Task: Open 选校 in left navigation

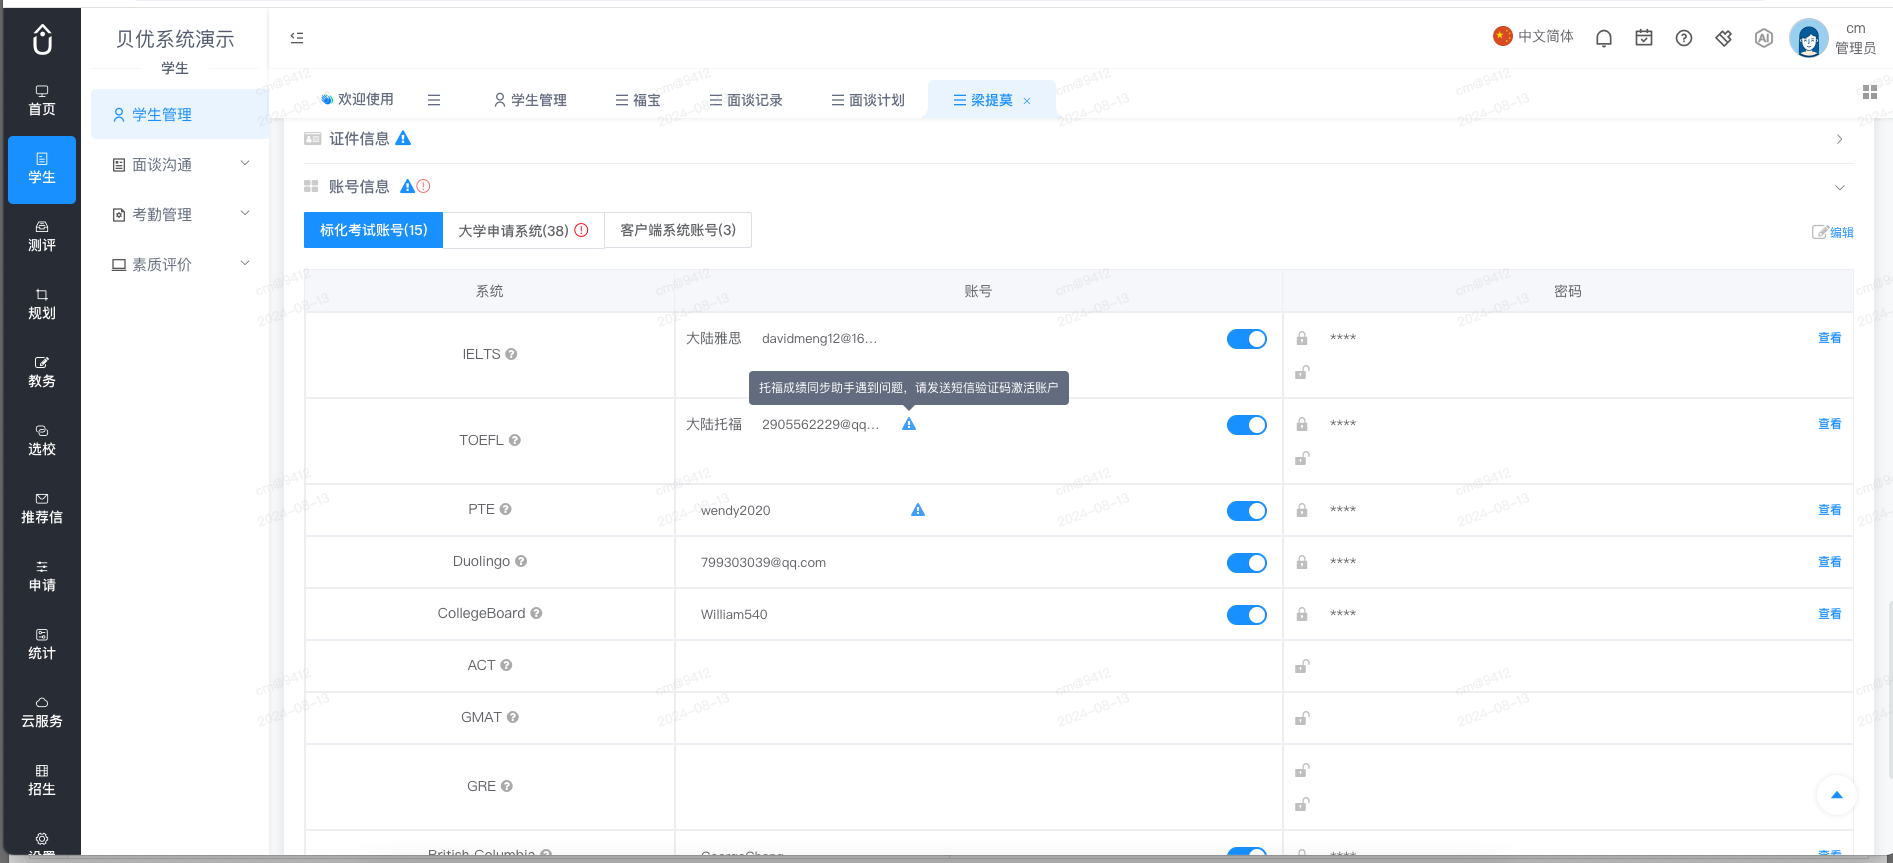Action: tap(42, 440)
